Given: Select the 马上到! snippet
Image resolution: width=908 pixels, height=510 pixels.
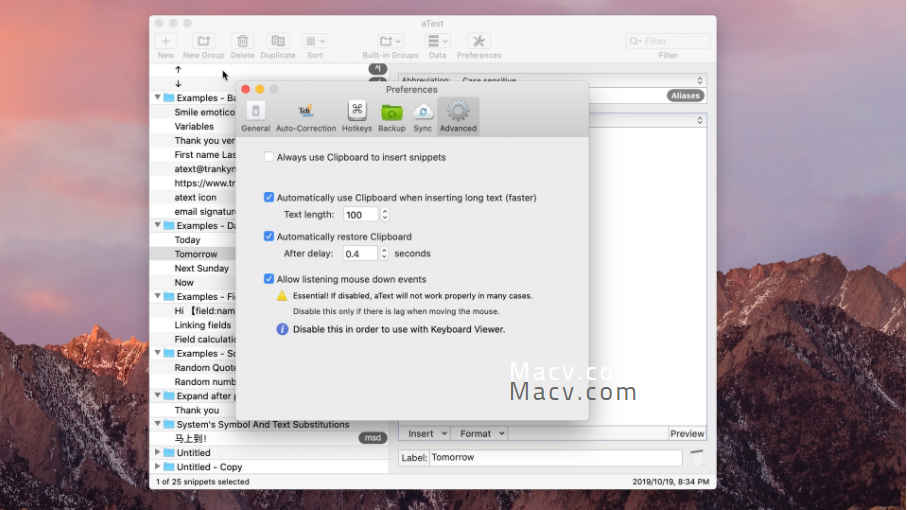Looking at the screenshot, I should [x=191, y=438].
